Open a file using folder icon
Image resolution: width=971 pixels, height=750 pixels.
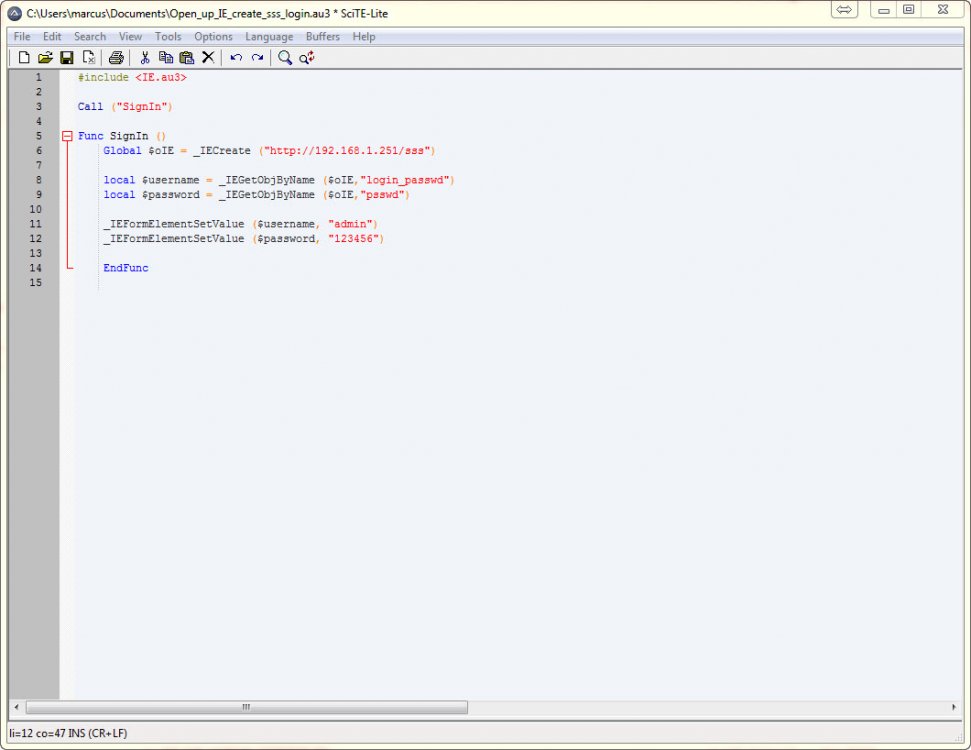pos(45,58)
